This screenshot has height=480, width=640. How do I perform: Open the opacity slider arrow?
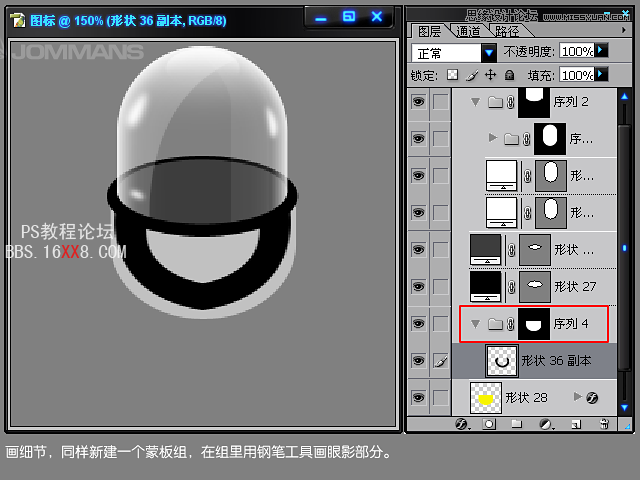pyautogui.click(x=602, y=50)
